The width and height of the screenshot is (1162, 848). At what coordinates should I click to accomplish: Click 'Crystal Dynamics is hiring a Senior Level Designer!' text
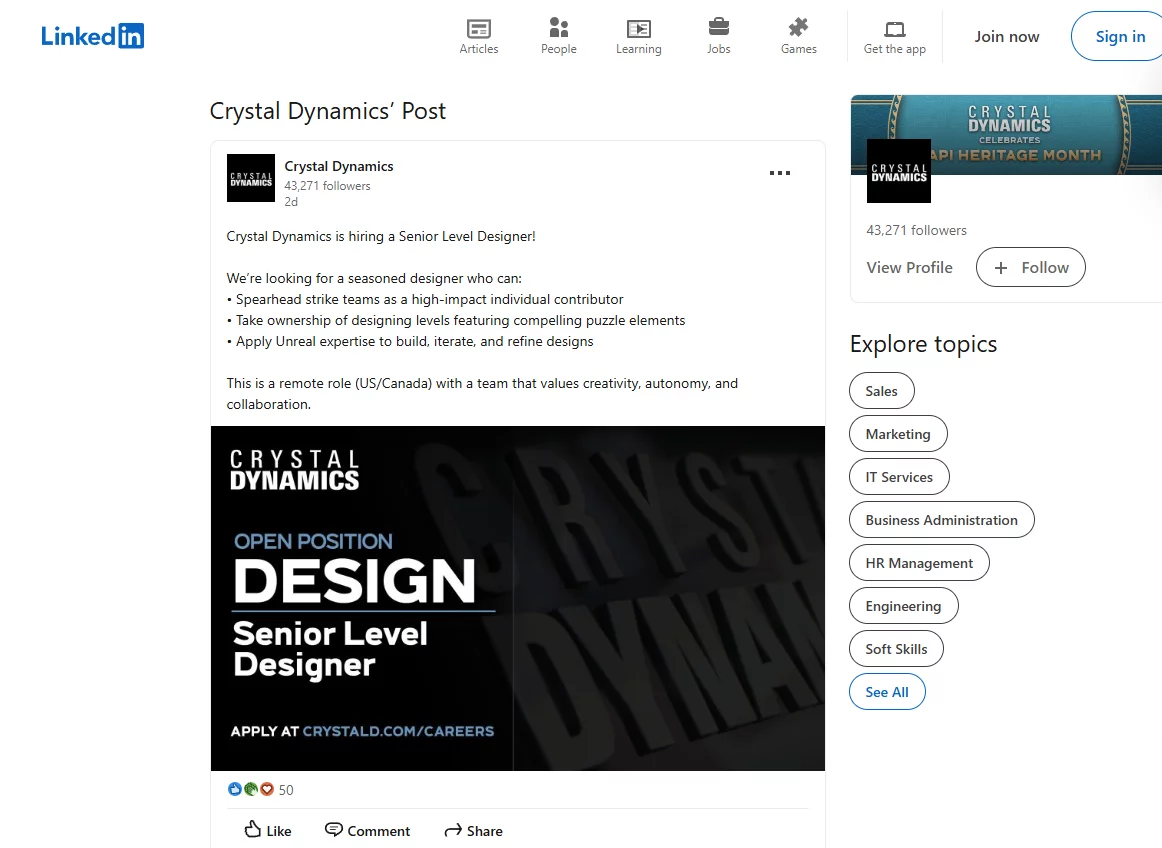pyautogui.click(x=381, y=236)
